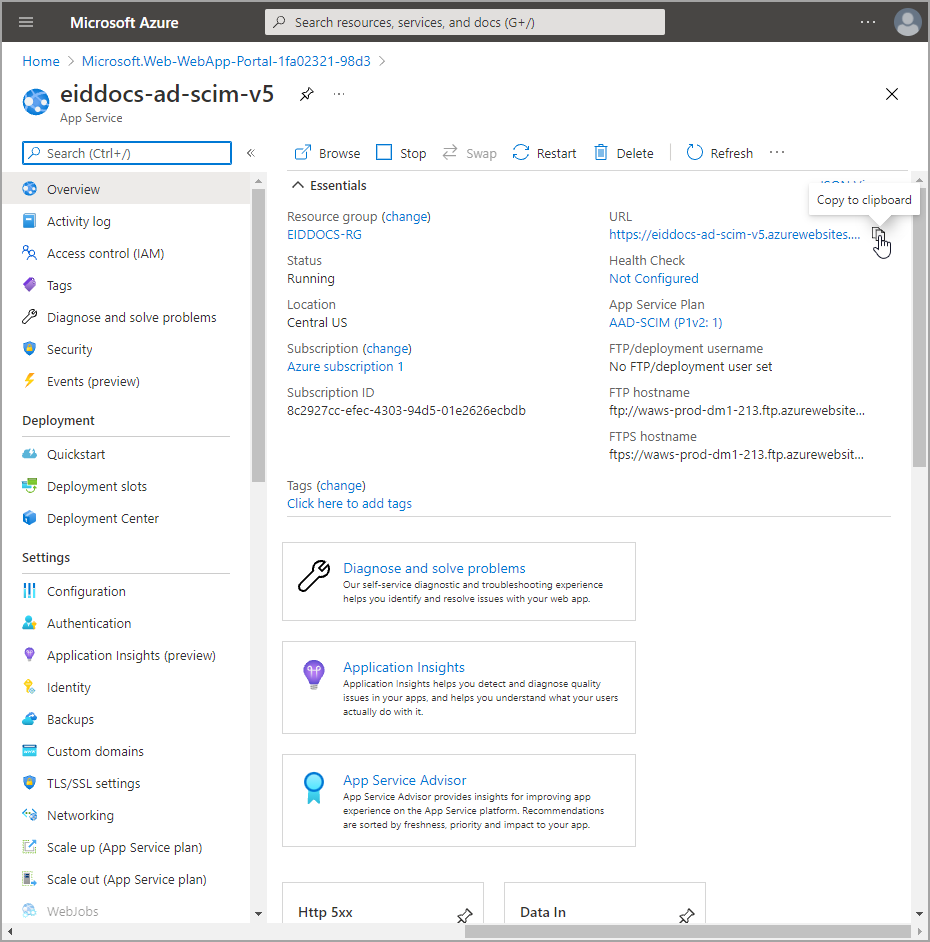Open the Azure portal hamburger menu
The image size is (930, 942).
[x=26, y=22]
